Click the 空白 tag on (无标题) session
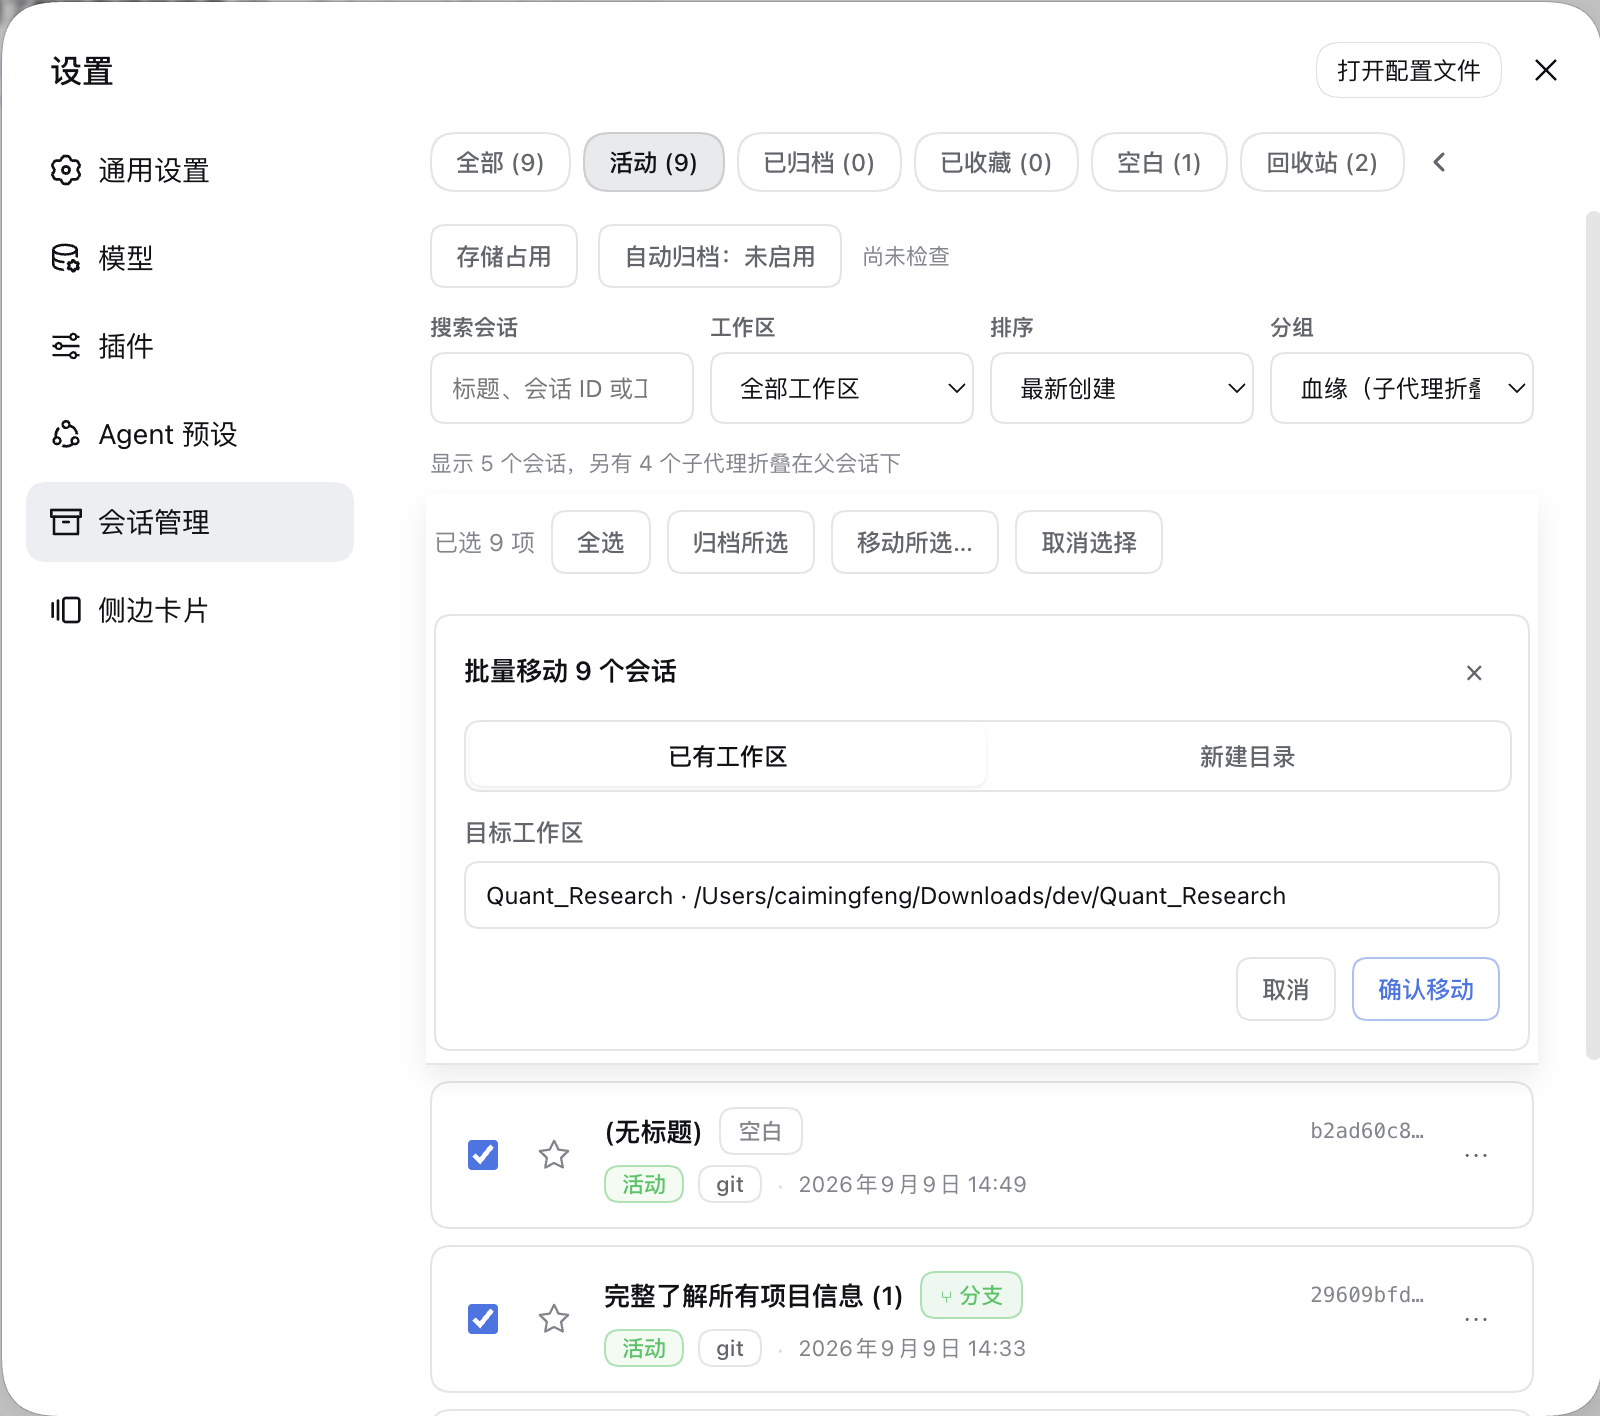Viewport: 1600px width, 1416px height. click(761, 1131)
